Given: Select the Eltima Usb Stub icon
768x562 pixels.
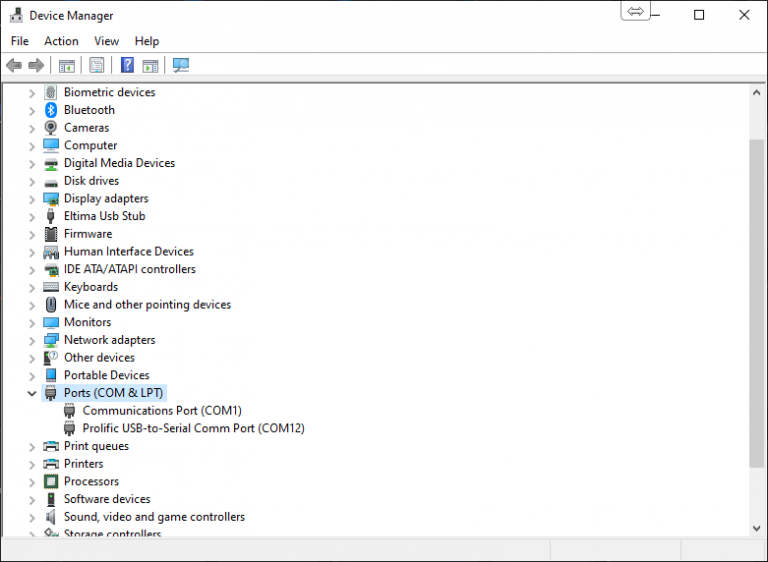Looking at the screenshot, I should 50,216.
